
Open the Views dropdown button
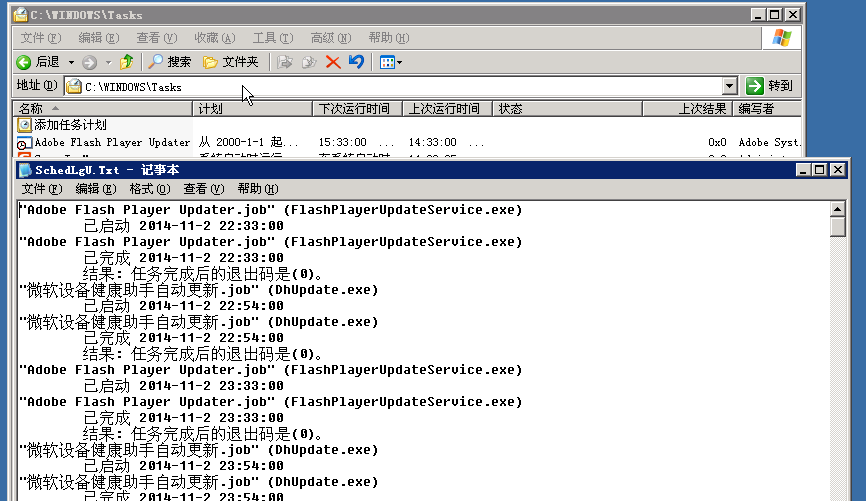(x=390, y=62)
